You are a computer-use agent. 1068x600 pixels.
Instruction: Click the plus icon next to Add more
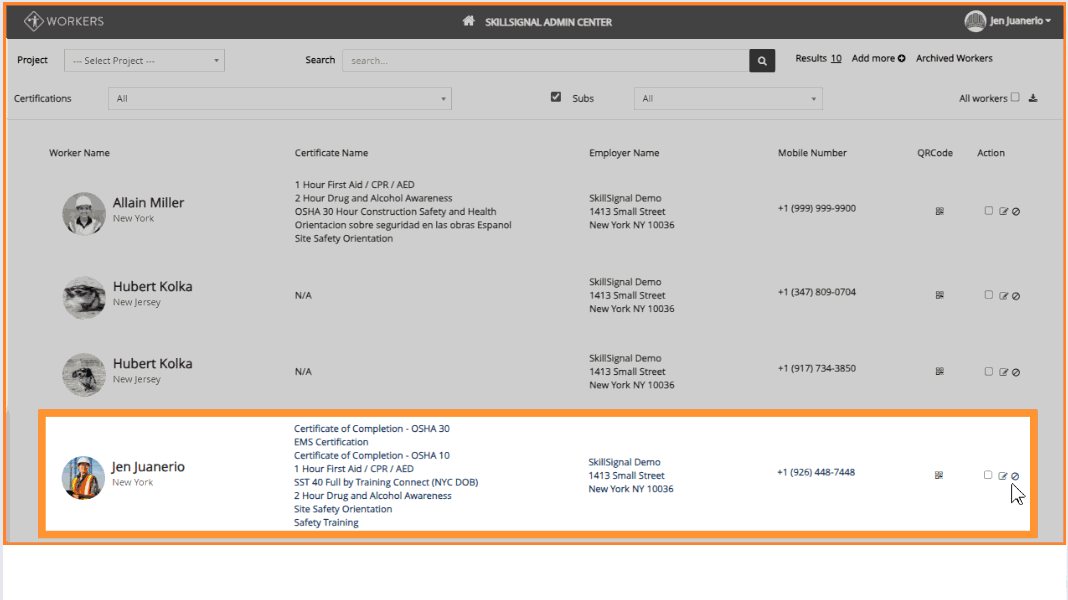tap(902, 59)
